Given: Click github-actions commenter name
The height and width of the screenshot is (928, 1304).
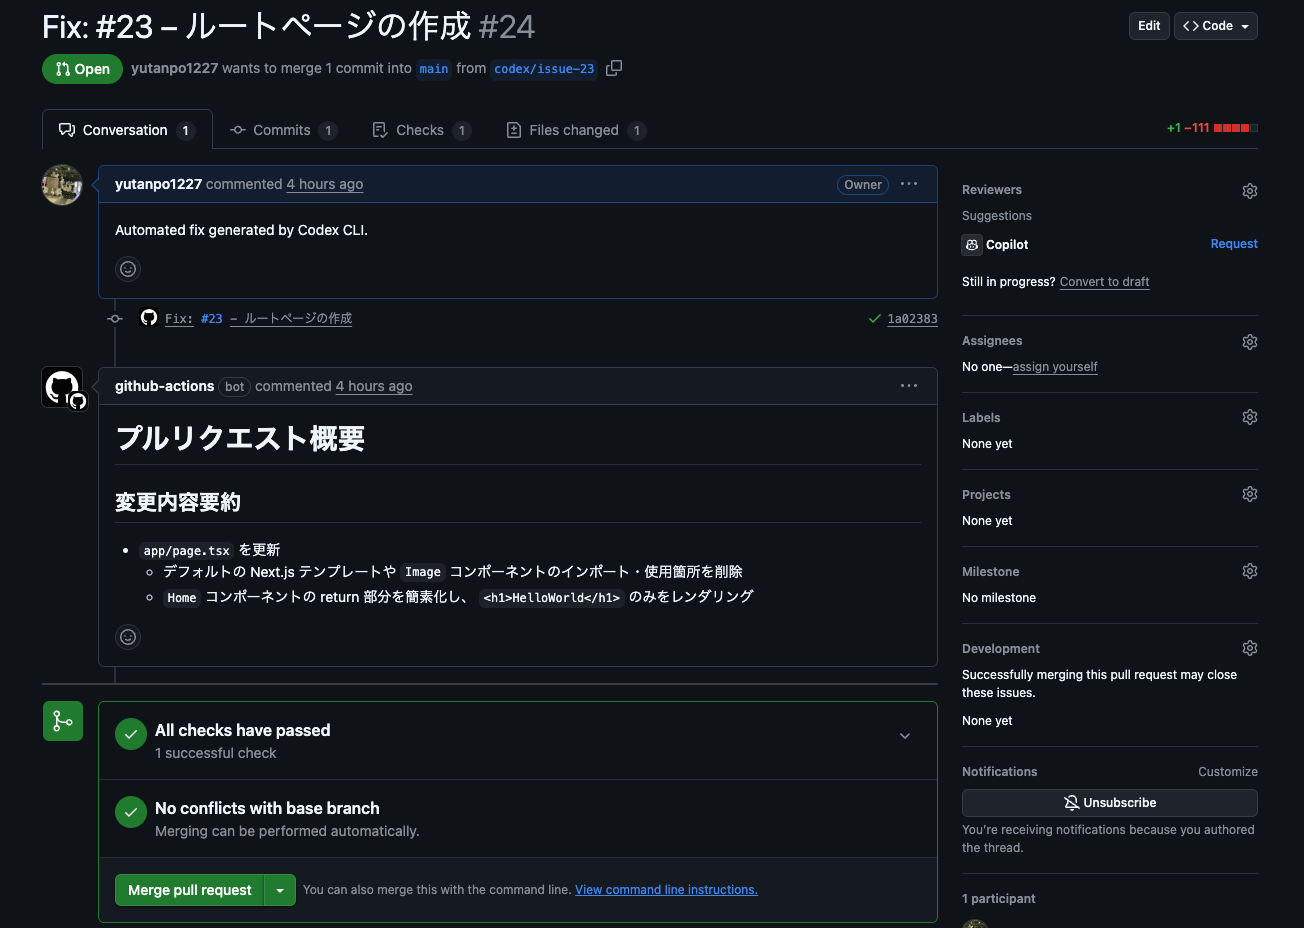Looking at the screenshot, I should 164,386.
